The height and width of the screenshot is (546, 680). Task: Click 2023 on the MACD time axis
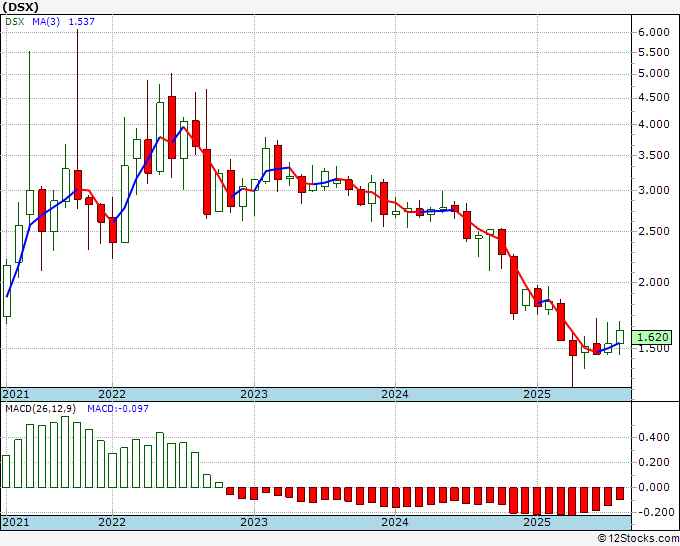pyautogui.click(x=254, y=522)
